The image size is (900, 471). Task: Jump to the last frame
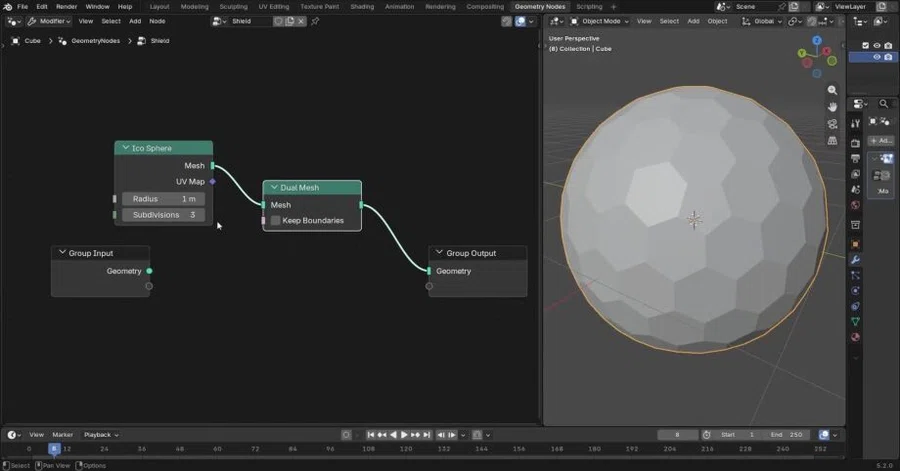click(x=426, y=435)
